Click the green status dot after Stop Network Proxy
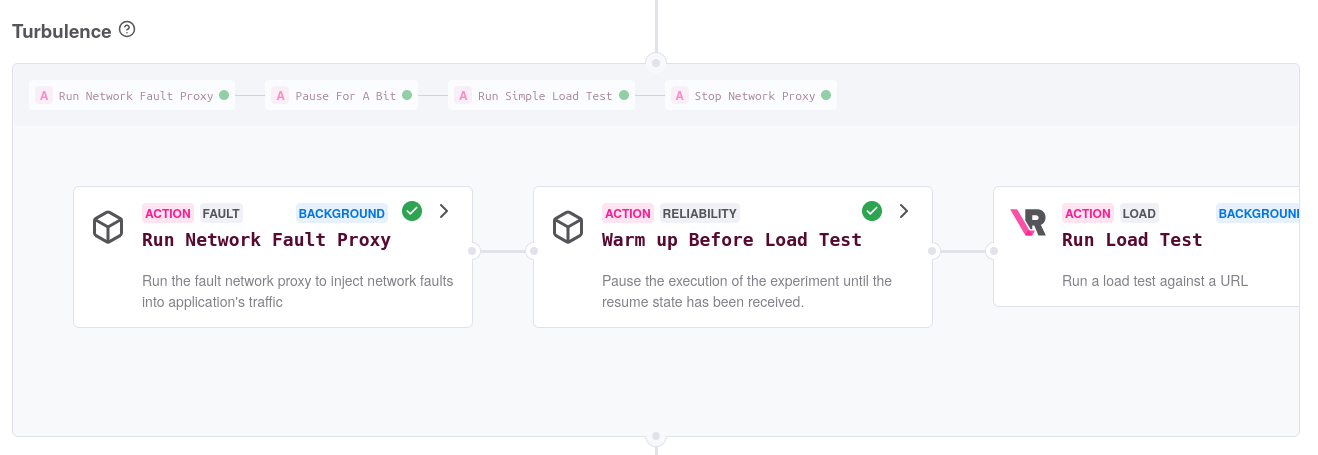1318x455 pixels. pos(826,96)
